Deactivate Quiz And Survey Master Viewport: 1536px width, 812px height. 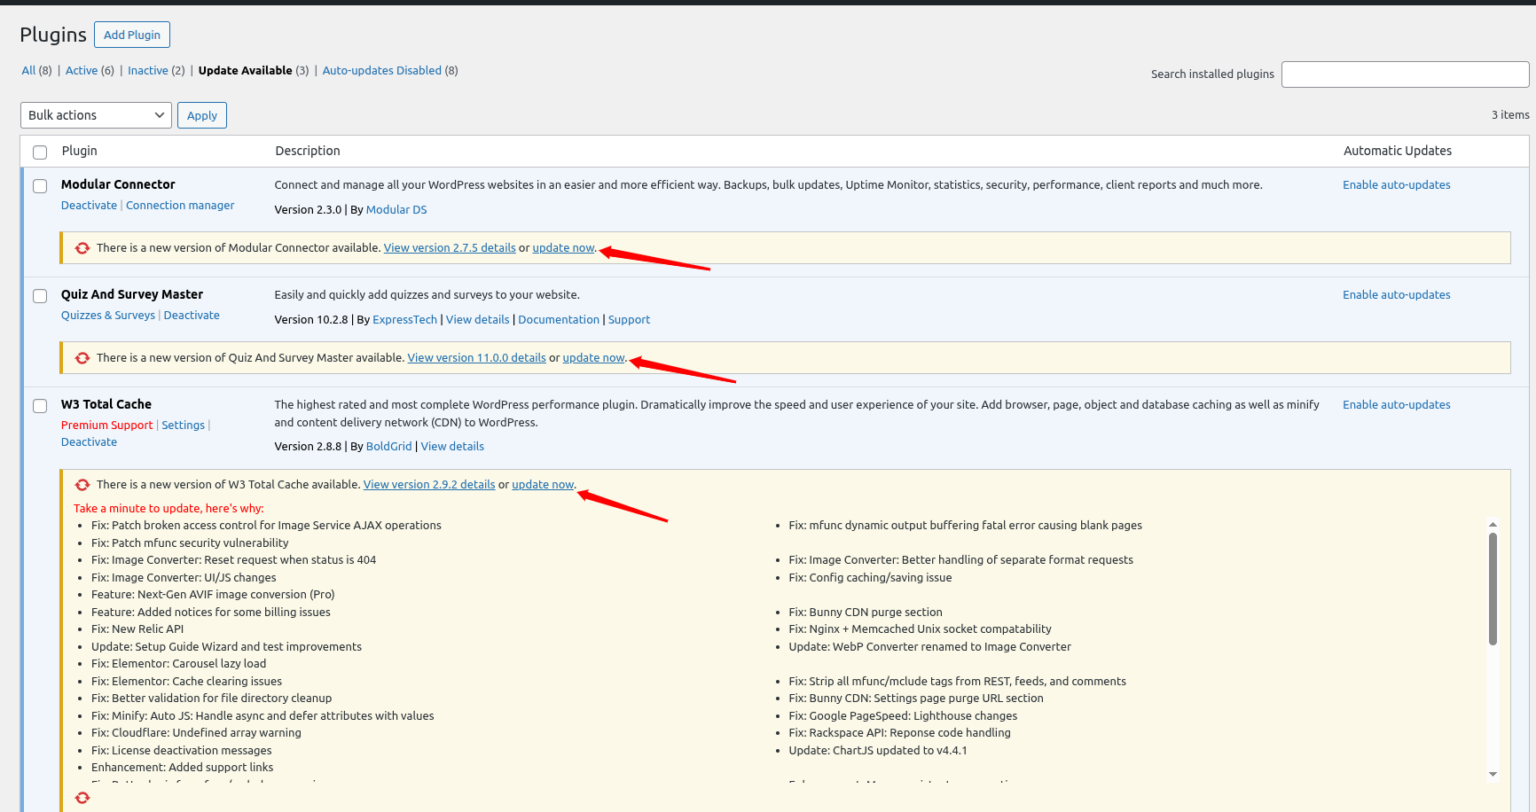[x=192, y=315]
